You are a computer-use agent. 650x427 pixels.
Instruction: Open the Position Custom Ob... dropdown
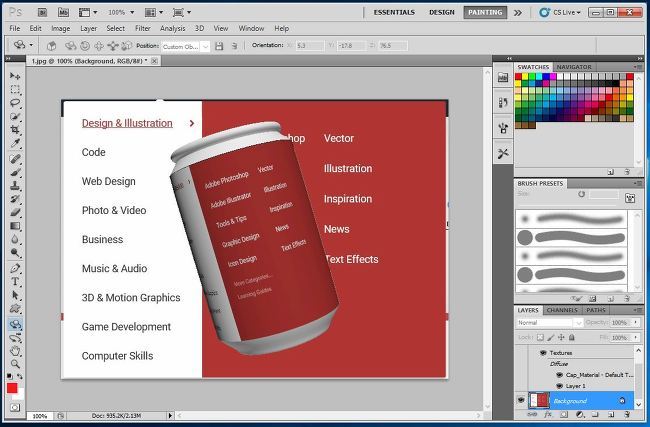(186, 46)
